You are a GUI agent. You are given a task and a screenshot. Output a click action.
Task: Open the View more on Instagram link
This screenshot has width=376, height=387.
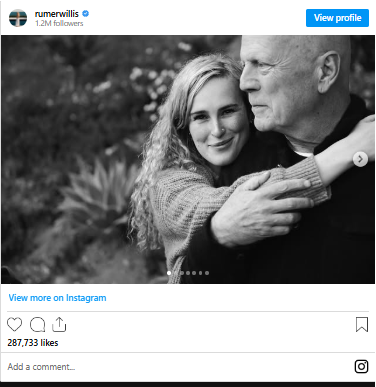point(57,298)
